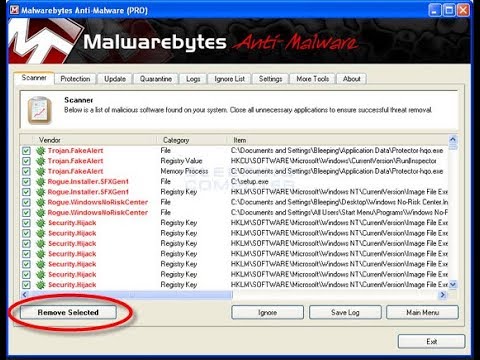
Task: Click the Scanner clipboard chart icon
Action: coord(40,110)
